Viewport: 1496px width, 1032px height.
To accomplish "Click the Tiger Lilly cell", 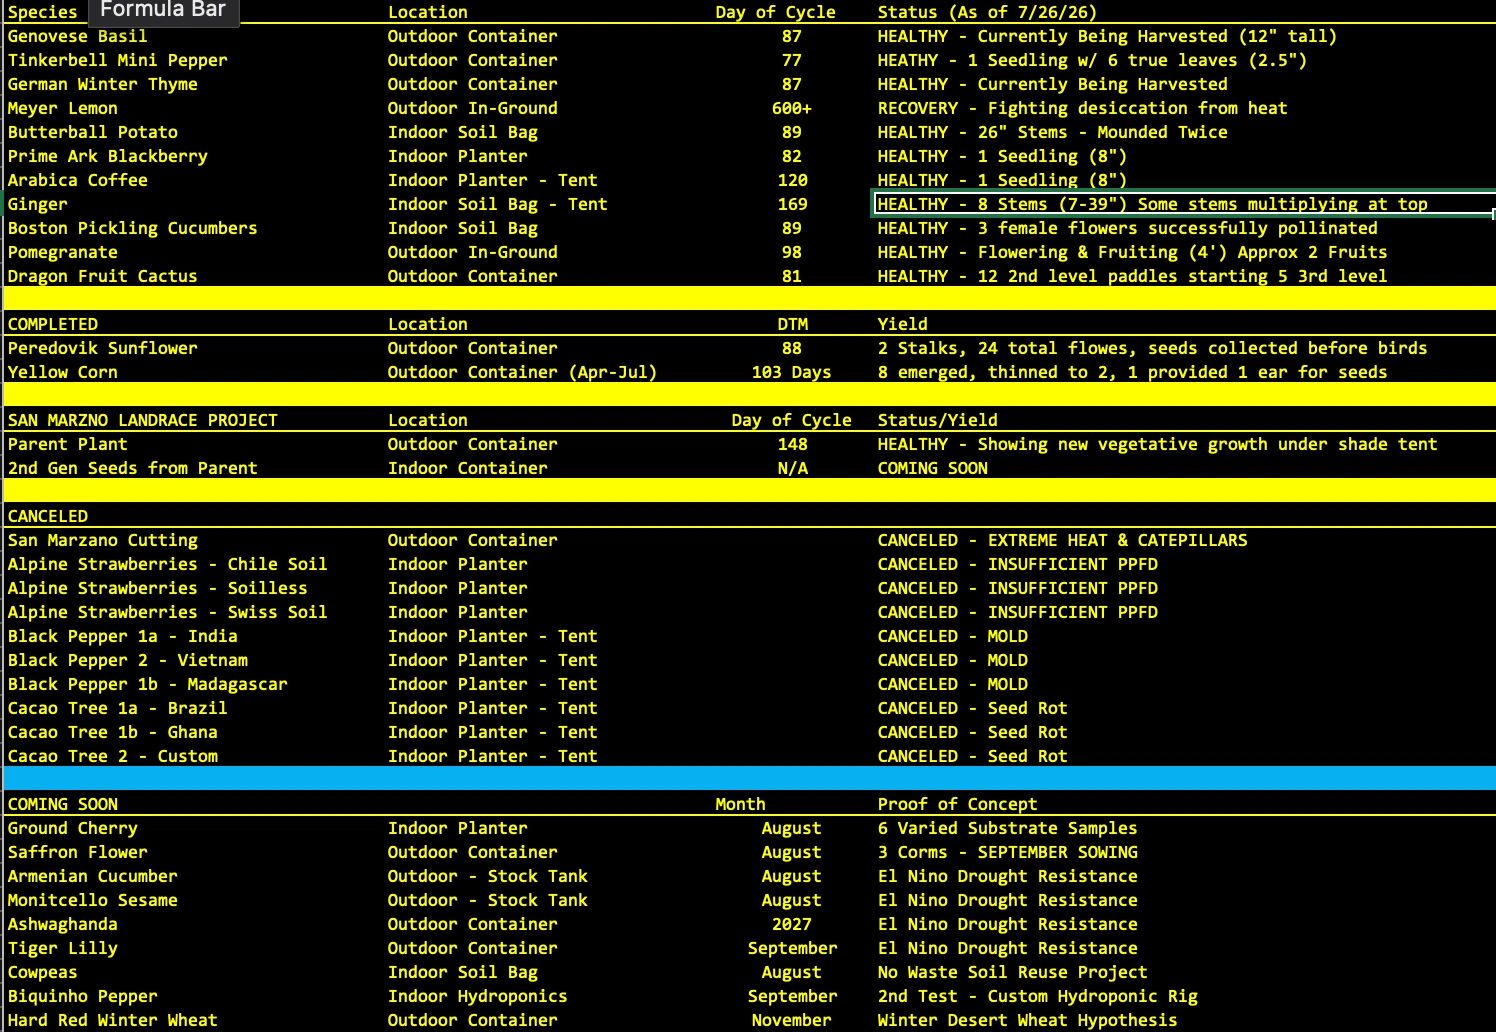I will click(62, 948).
